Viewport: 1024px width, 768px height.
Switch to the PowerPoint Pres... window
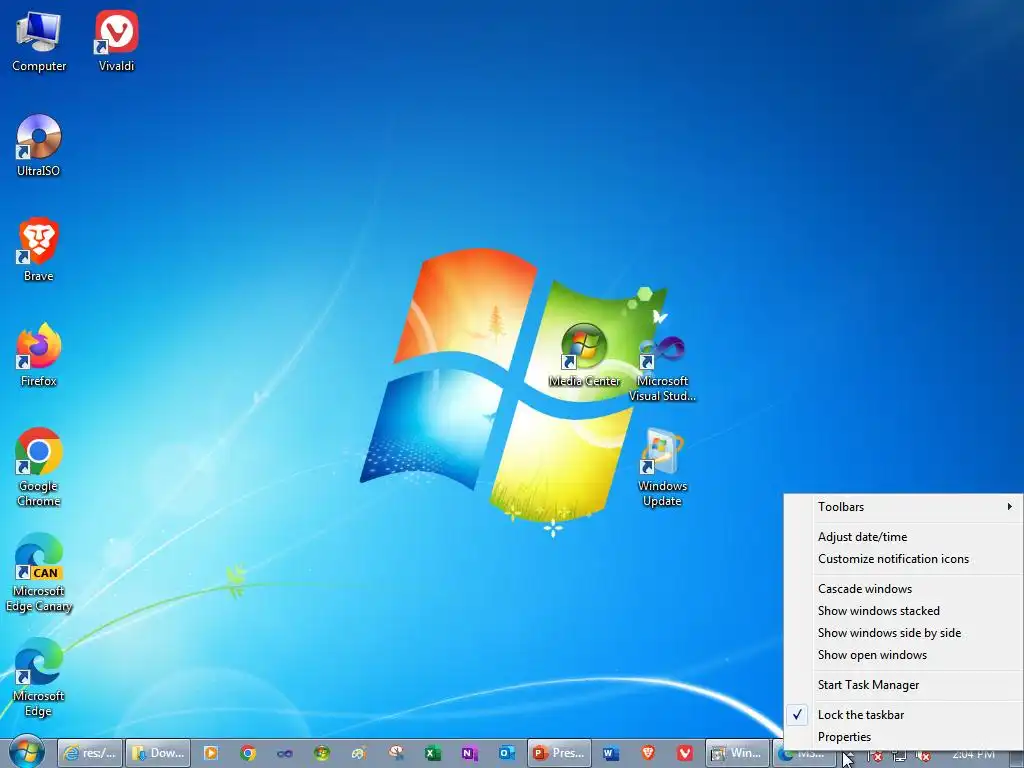(x=560, y=753)
